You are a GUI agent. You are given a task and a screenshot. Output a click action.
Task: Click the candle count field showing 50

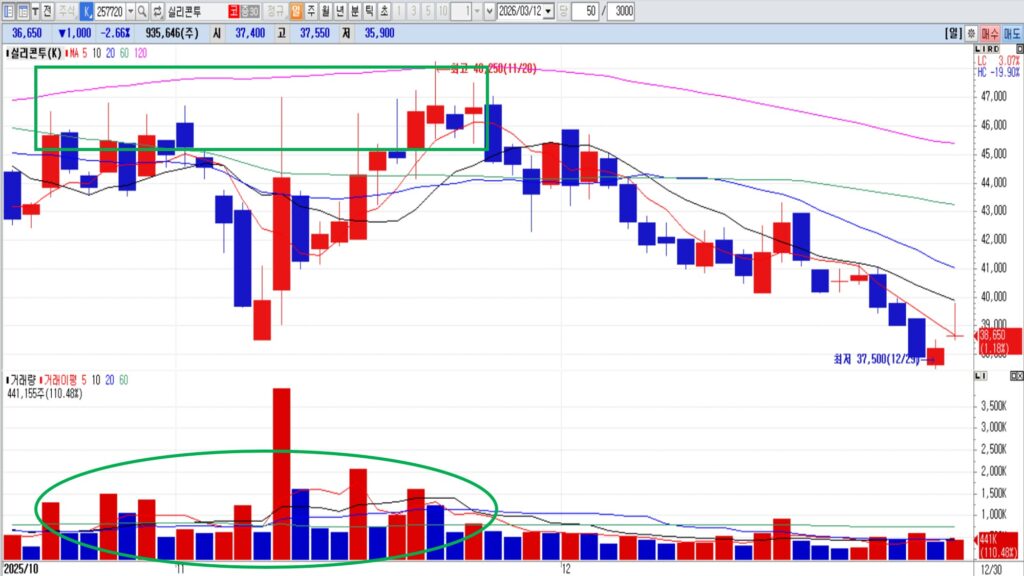(585, 11)
